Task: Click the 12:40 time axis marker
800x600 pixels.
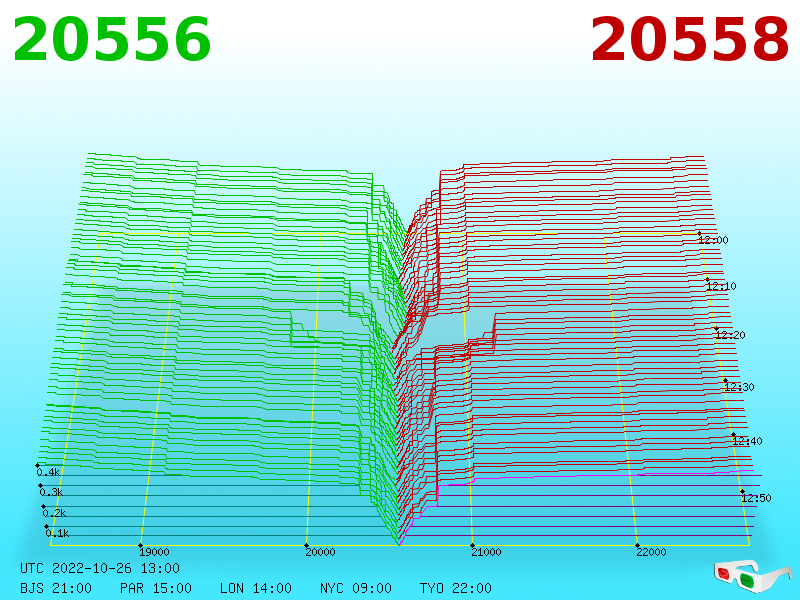Action: tap(747, 441)
